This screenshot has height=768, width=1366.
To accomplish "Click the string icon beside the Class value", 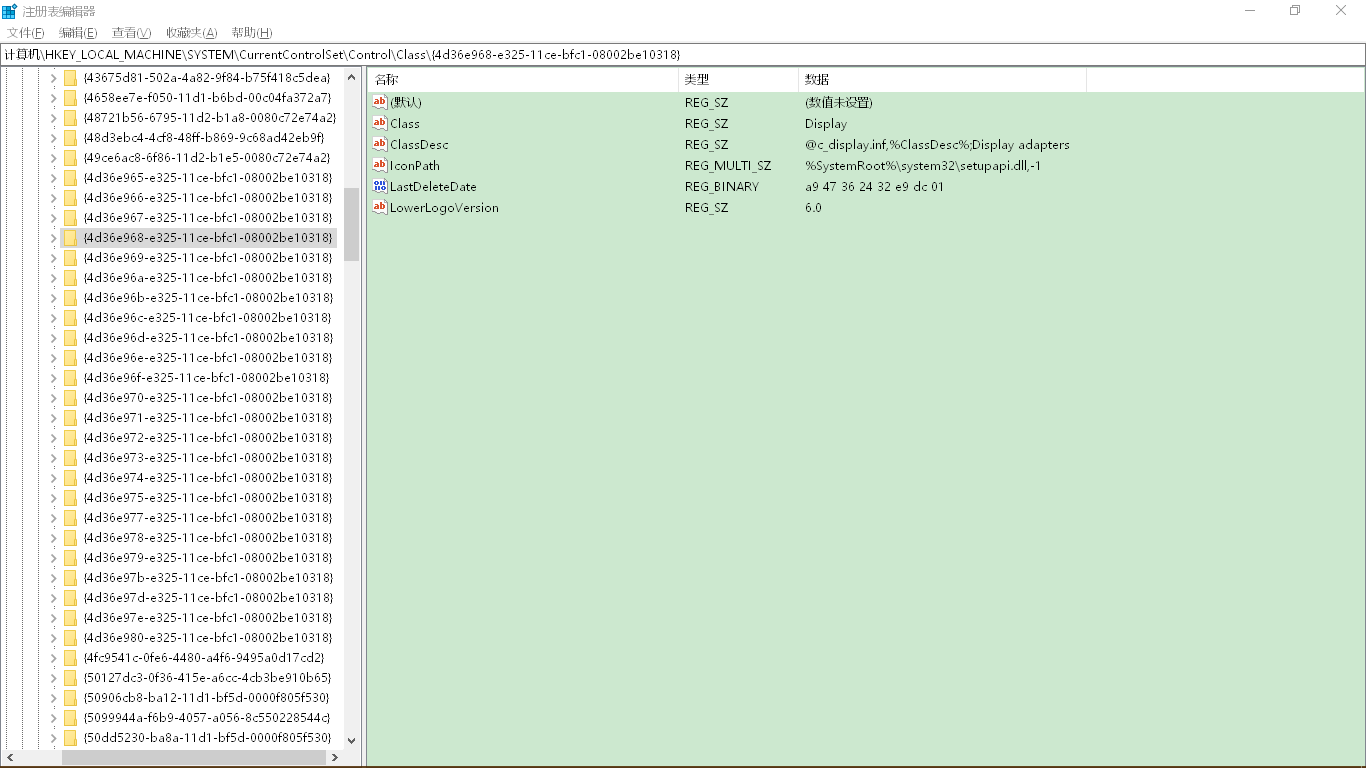I will pos(380,123).
